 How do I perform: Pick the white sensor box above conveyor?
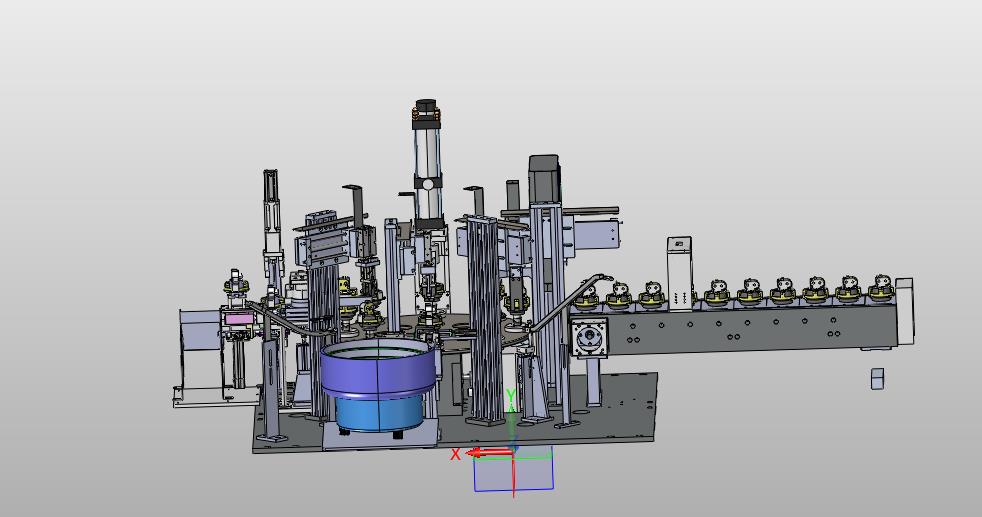tap(680, 272)
